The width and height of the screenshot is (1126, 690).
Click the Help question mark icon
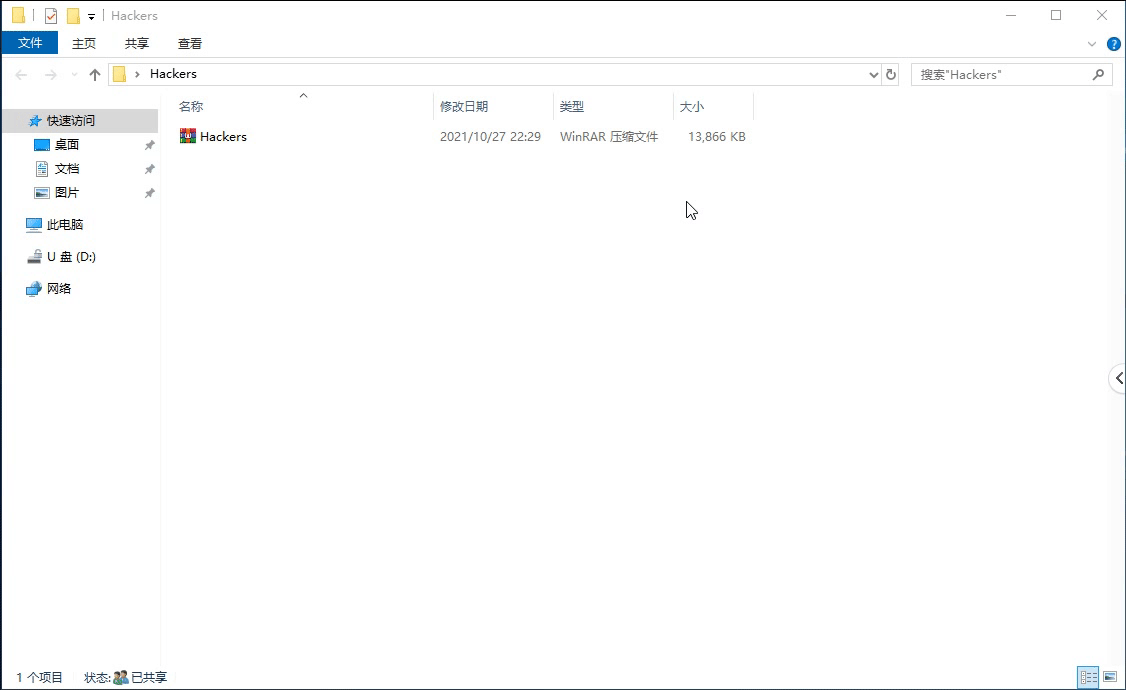pos(1114,44)
